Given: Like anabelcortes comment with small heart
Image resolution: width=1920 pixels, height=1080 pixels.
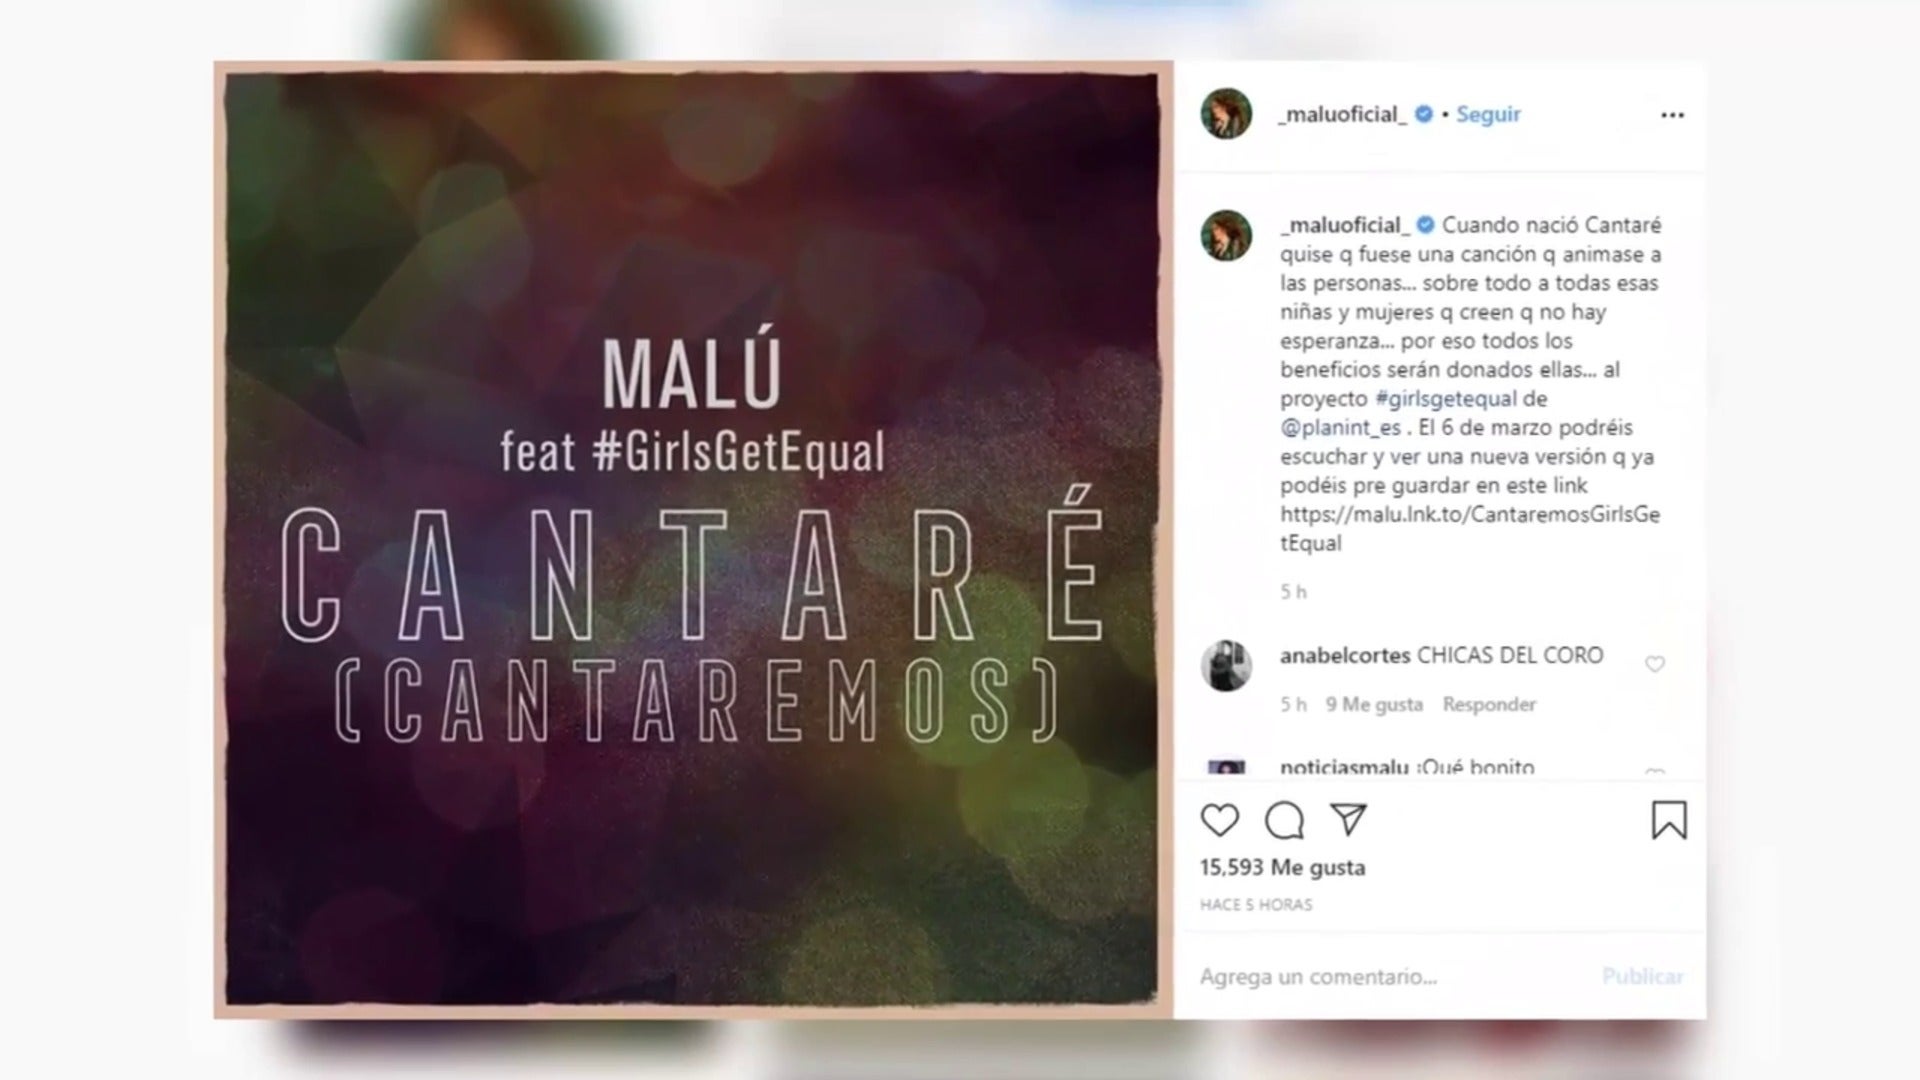Looking at the screenshot, I should 1655,664.
